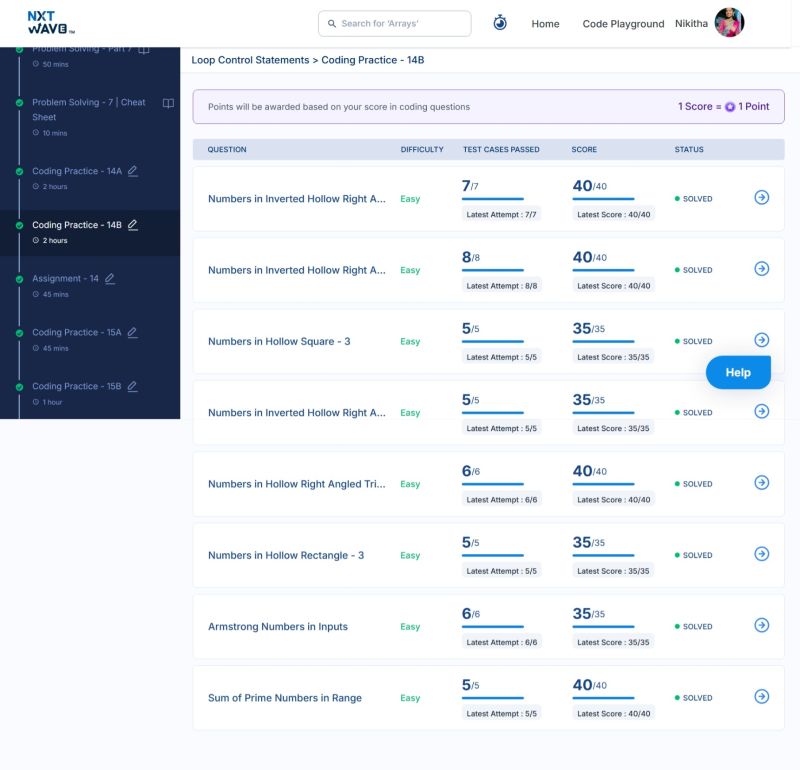Click green check beside Assignment - 14
The width and height of the screenshot is (800, 770).
[x=19, y=279]
